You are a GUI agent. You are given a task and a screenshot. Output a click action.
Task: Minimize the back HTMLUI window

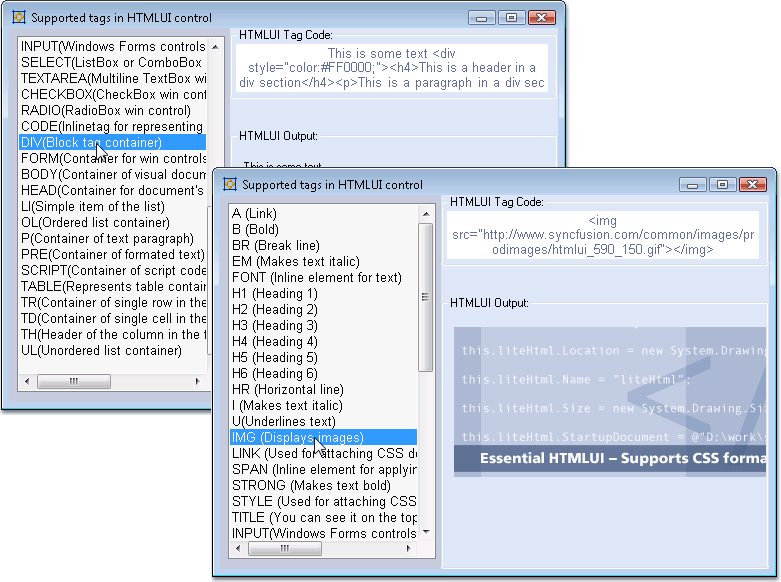pos(481,18)
